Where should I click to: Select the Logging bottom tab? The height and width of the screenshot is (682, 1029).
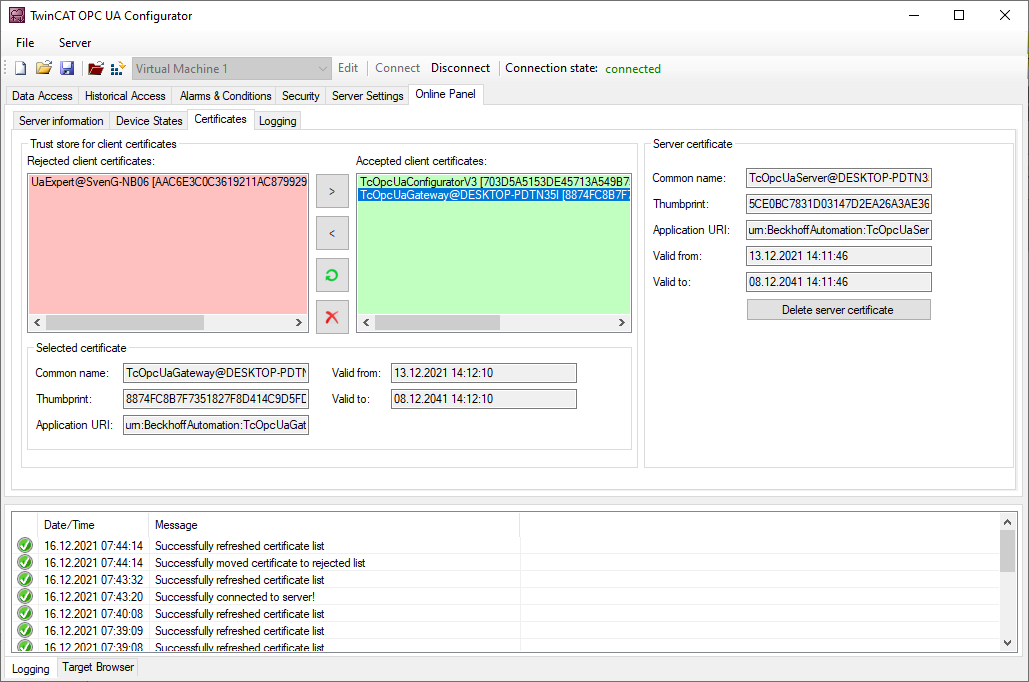[x=30, y=668]
